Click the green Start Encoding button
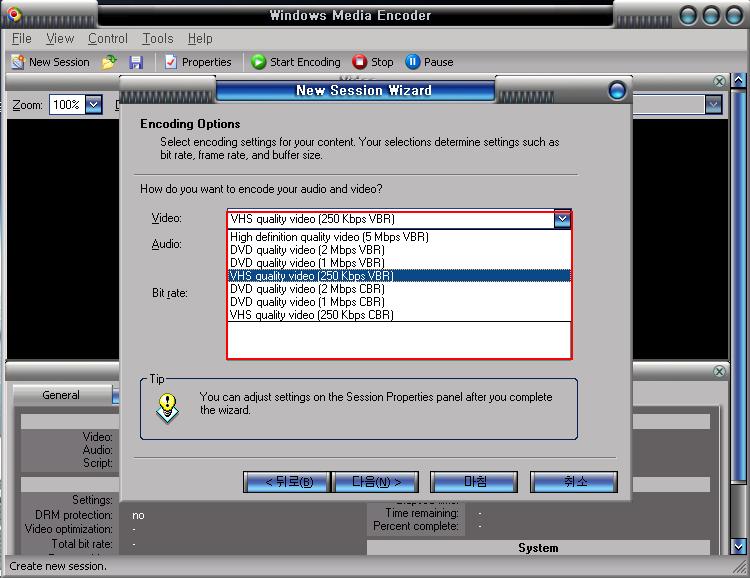 295,62
